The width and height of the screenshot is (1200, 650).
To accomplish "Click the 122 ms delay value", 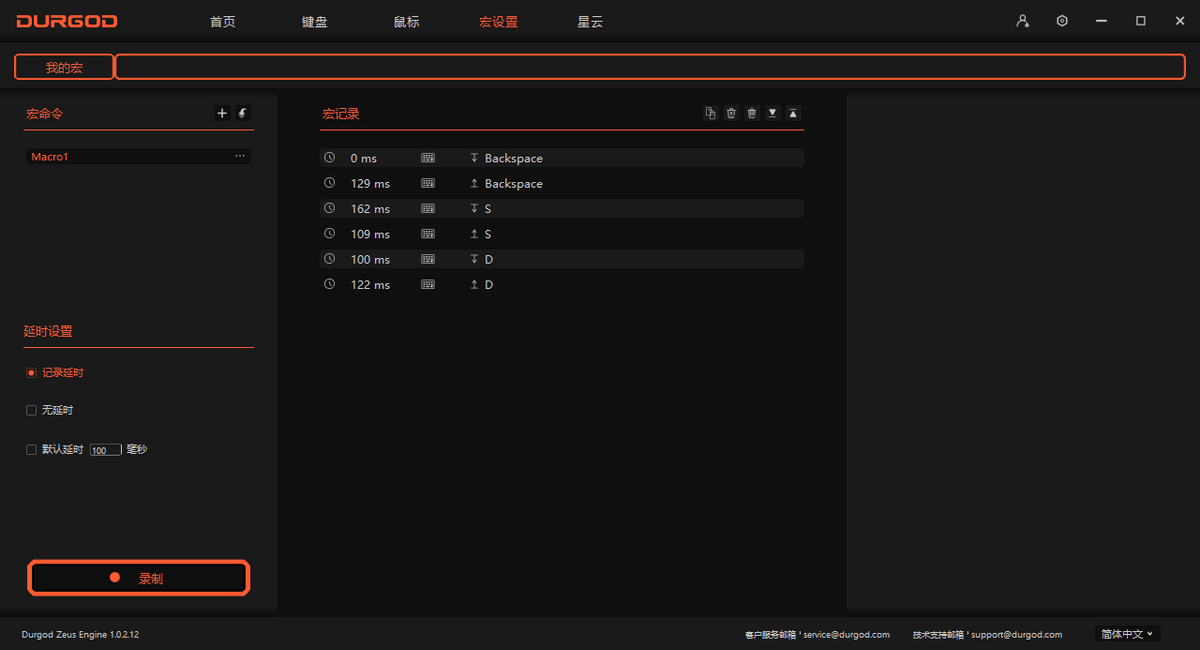I will [370, 284].
